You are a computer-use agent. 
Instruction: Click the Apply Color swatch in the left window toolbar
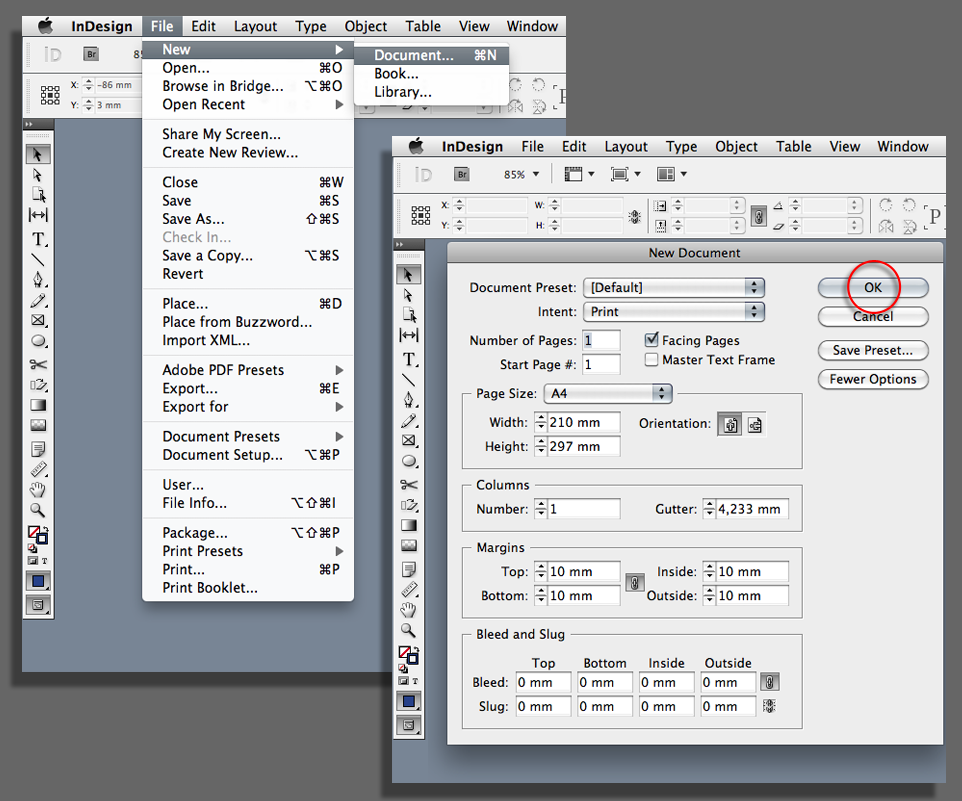coord(38,581)
